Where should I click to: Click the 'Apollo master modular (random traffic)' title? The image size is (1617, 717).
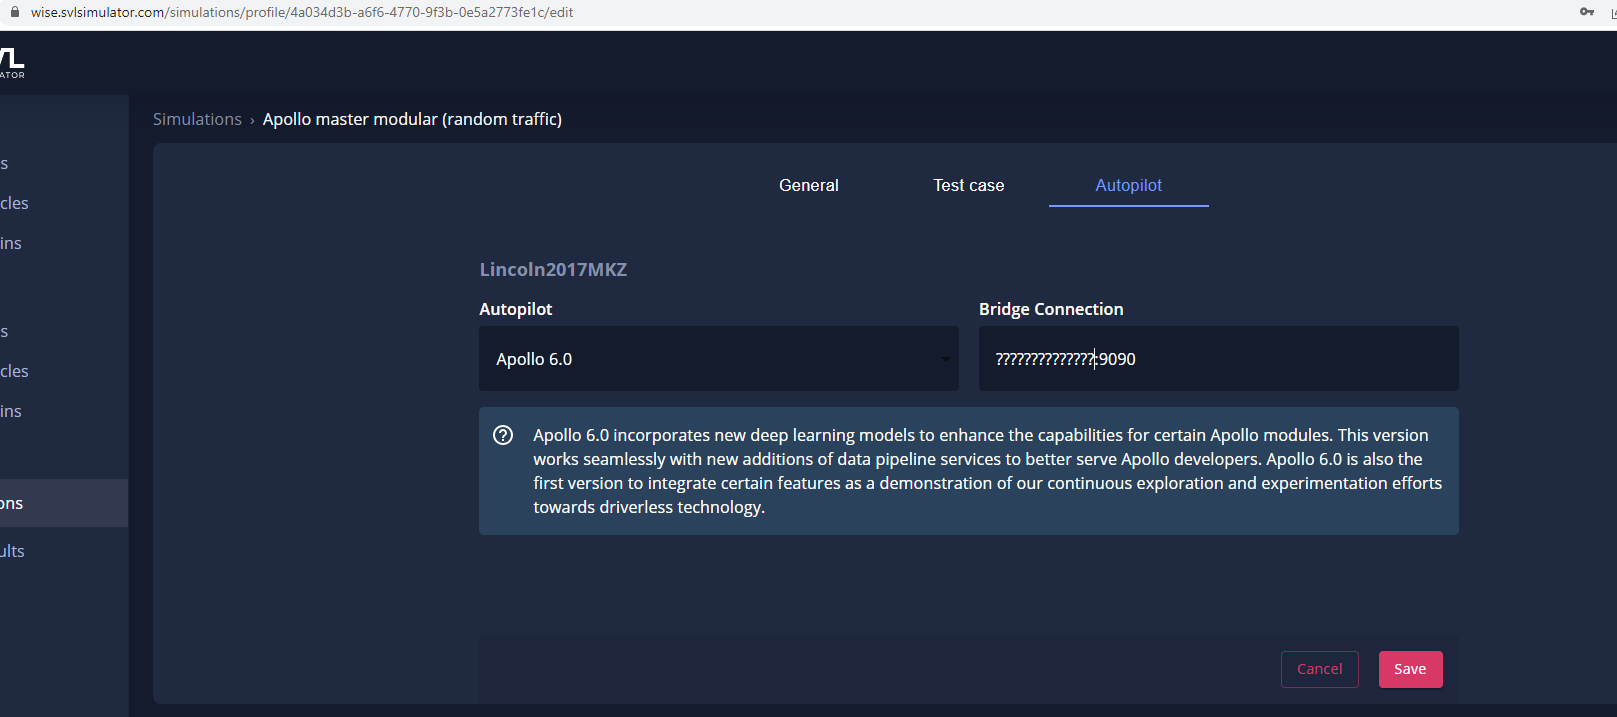[x=412, y=119]
